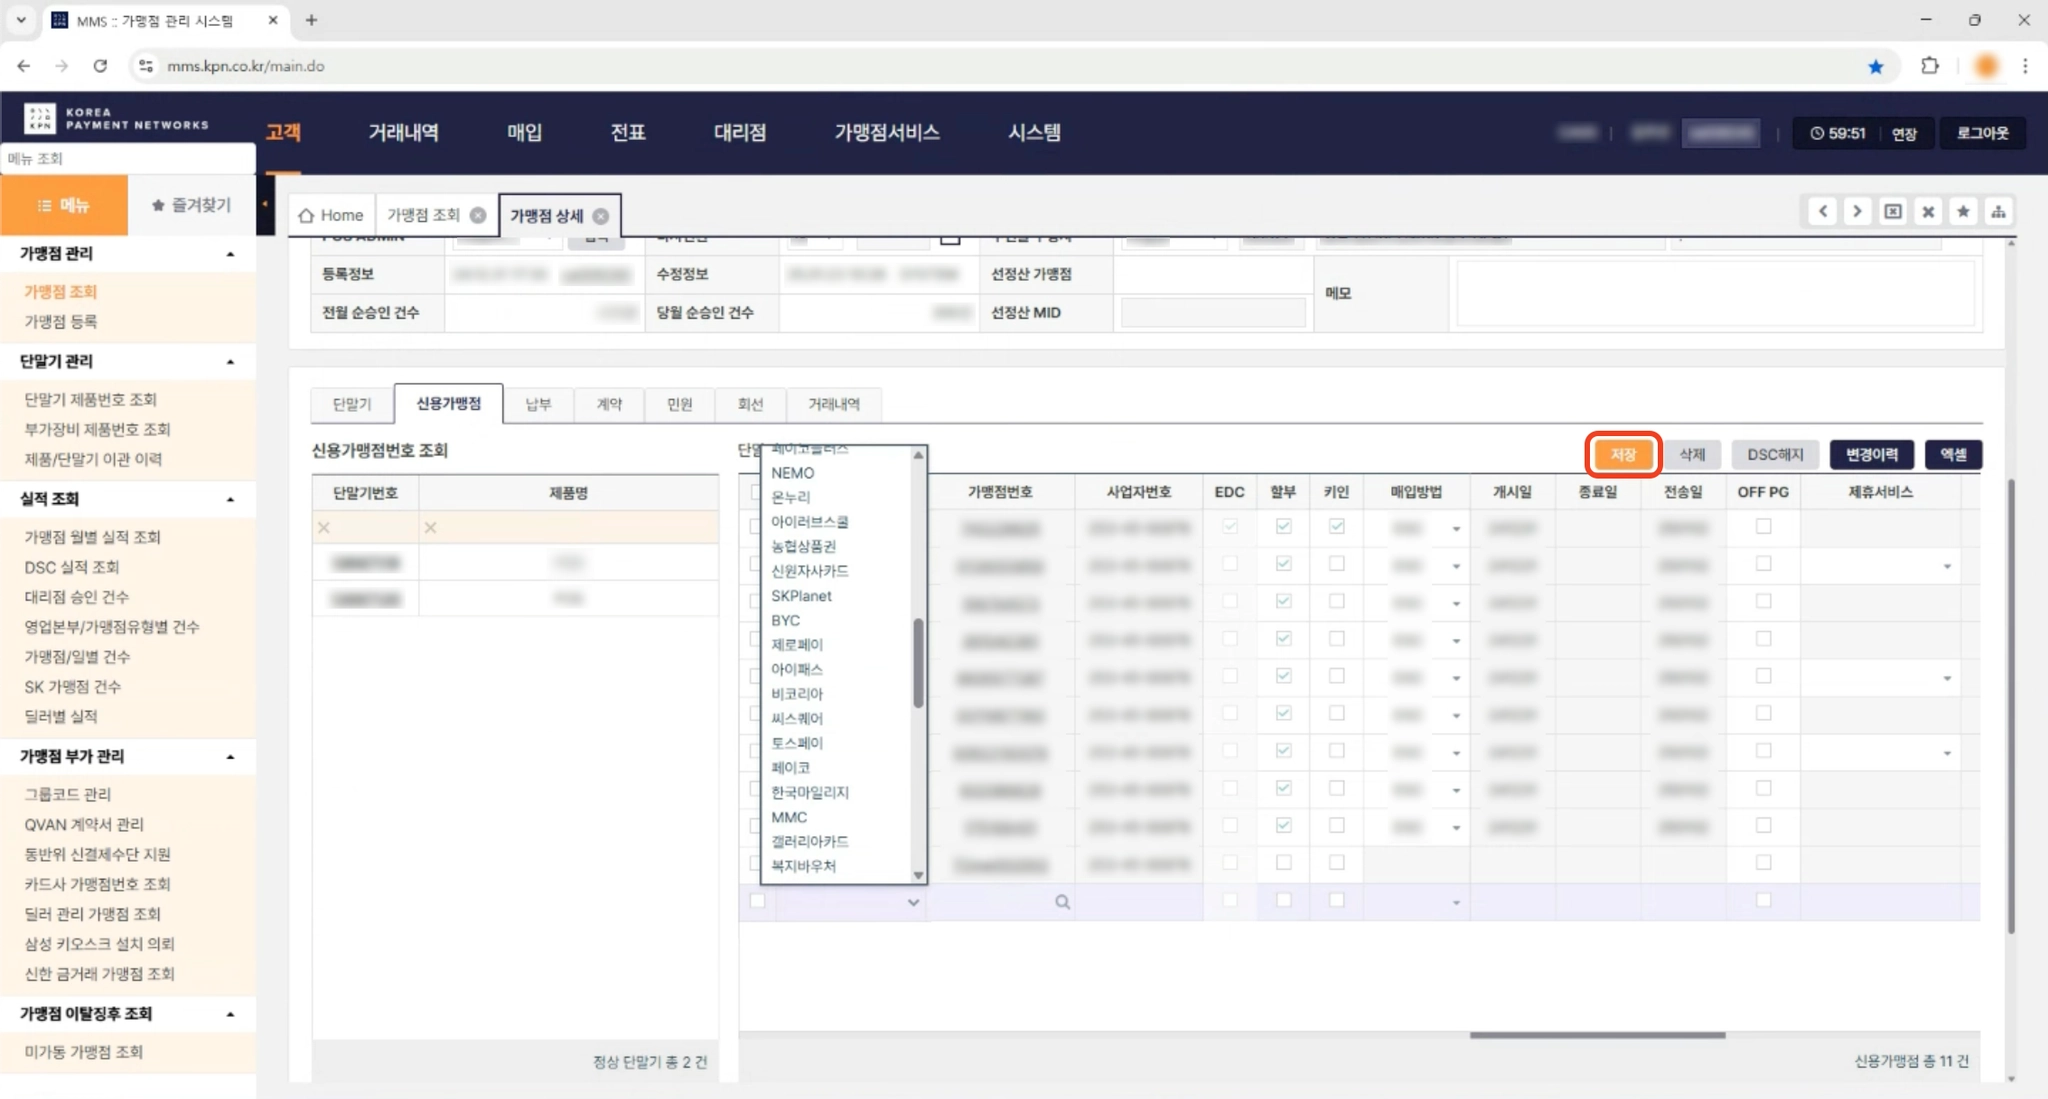Click the previous tab arrow icon
Screen dimensions: 2048x1099
[x=1823, y=212]
